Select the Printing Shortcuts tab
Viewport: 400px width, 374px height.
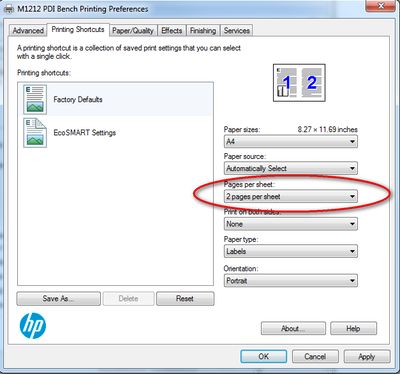coord(78,30)
